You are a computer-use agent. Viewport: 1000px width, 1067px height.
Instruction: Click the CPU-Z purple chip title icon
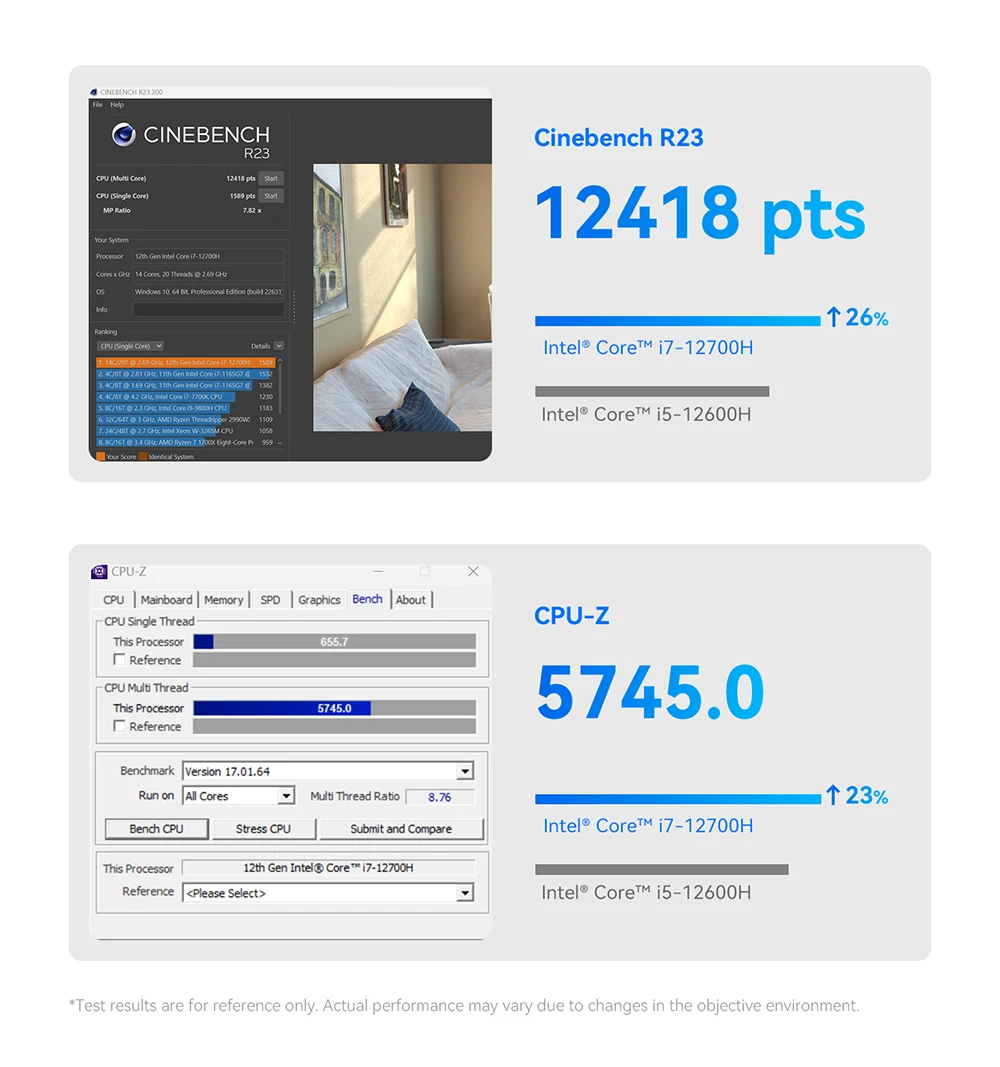coord(99,572)
